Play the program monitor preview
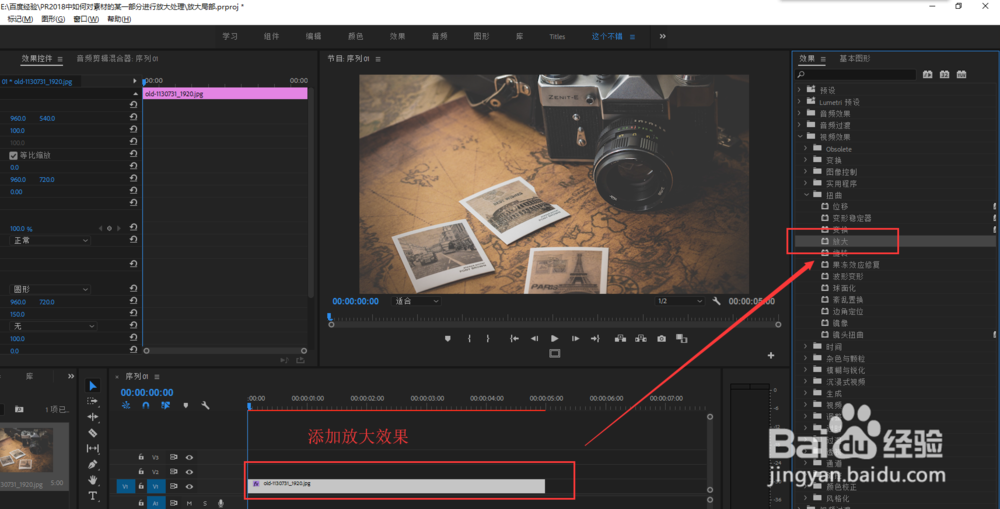The width and height of the screenshot is (1000, 509). pos(555,339)
